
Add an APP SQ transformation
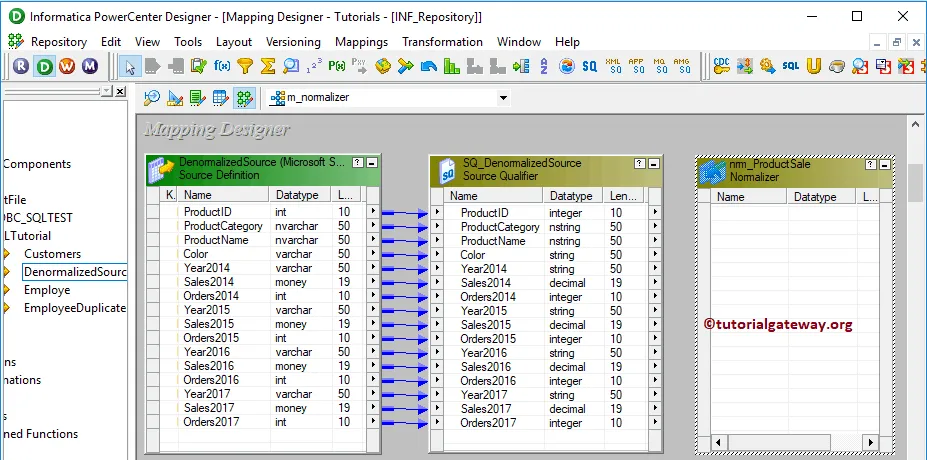point(637,66)
